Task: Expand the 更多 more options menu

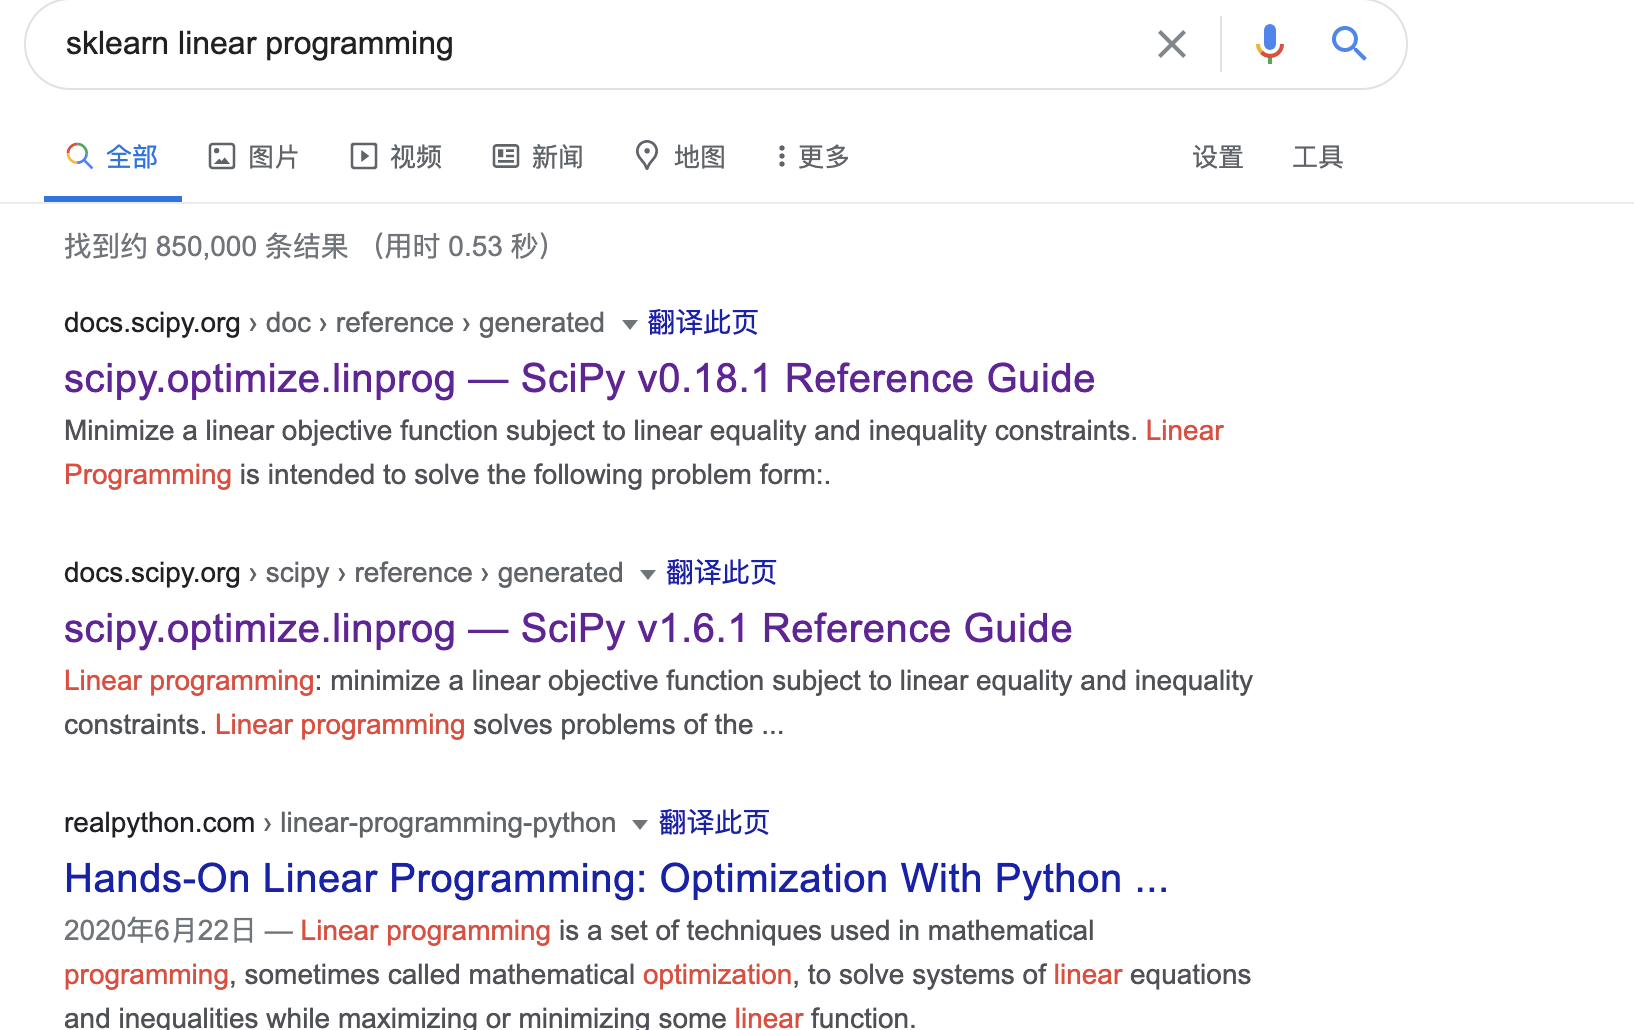Action: [x=812, y=156]
